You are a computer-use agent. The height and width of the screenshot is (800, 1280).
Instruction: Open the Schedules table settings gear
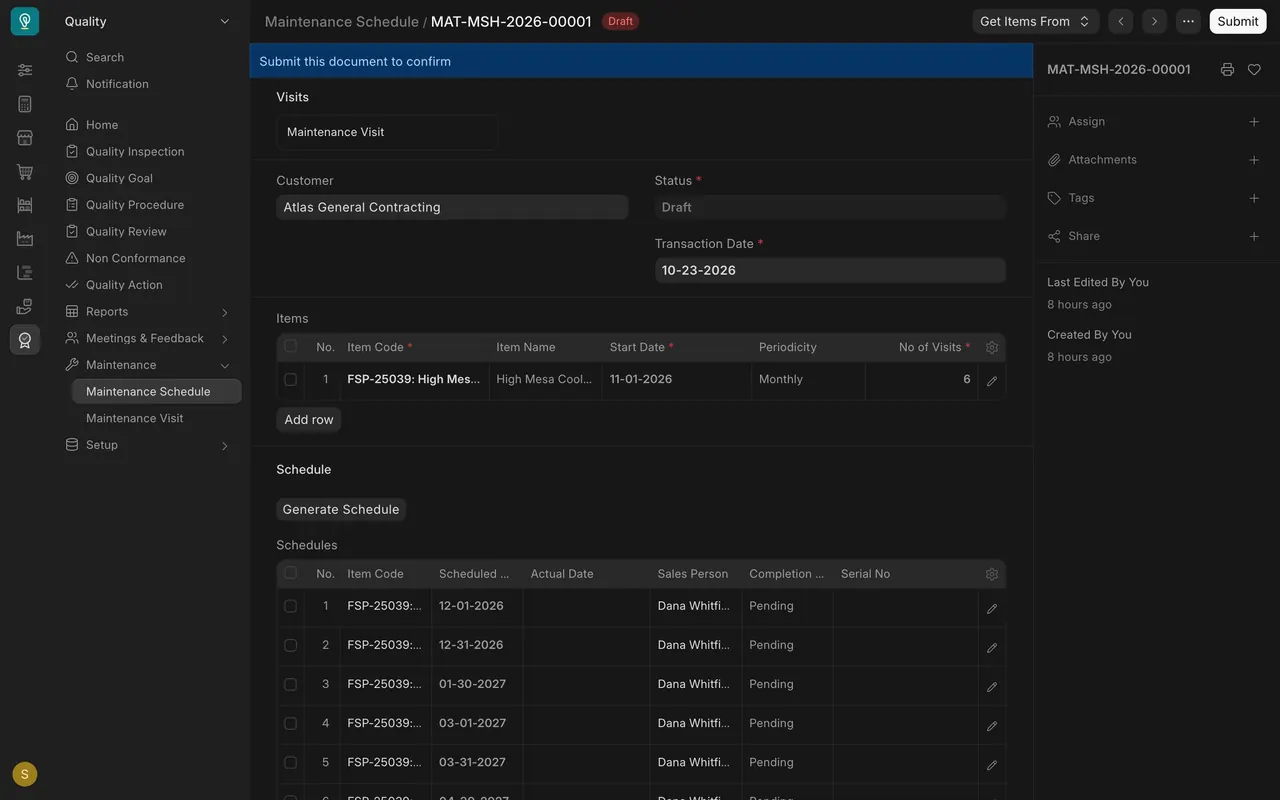(992, 574)
